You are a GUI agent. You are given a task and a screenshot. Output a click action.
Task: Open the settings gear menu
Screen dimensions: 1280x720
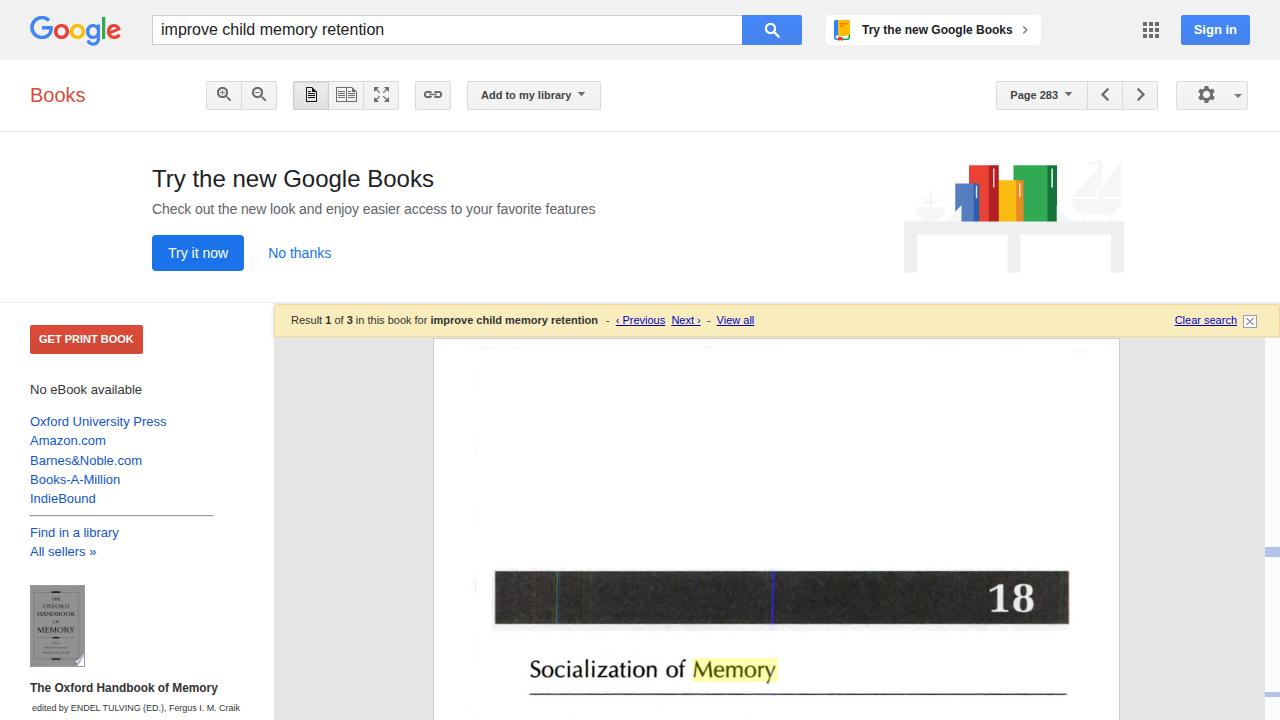click(1206, 95)
